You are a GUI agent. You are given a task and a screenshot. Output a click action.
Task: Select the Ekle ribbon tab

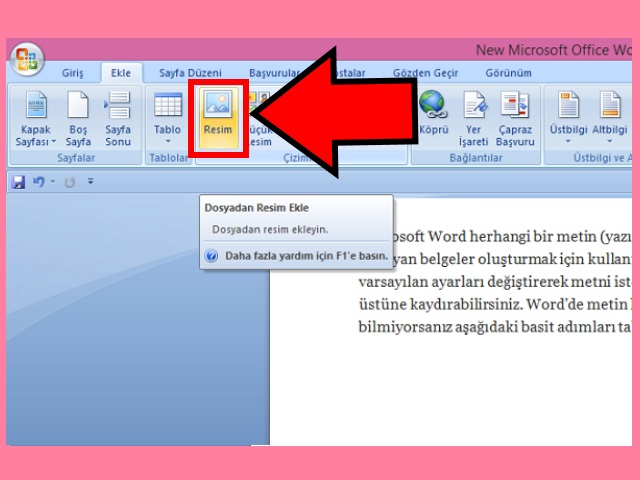121,73
